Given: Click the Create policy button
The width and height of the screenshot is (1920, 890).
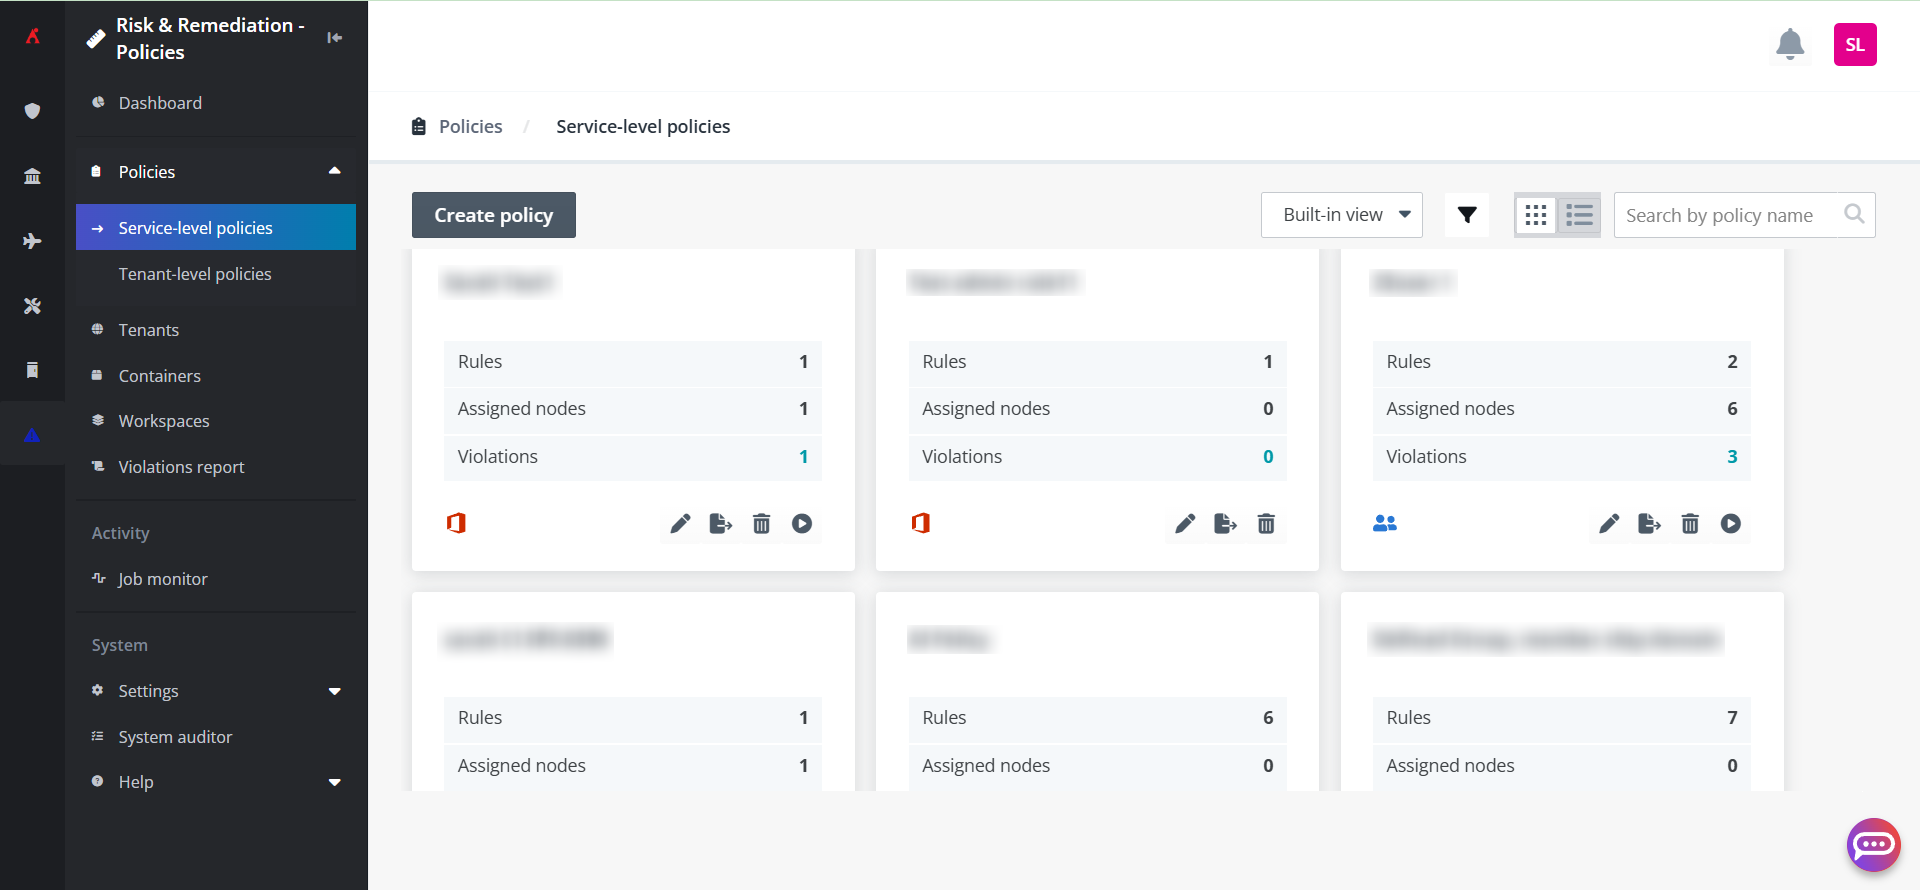Looking at the screenshot, I should pos(494,215).
